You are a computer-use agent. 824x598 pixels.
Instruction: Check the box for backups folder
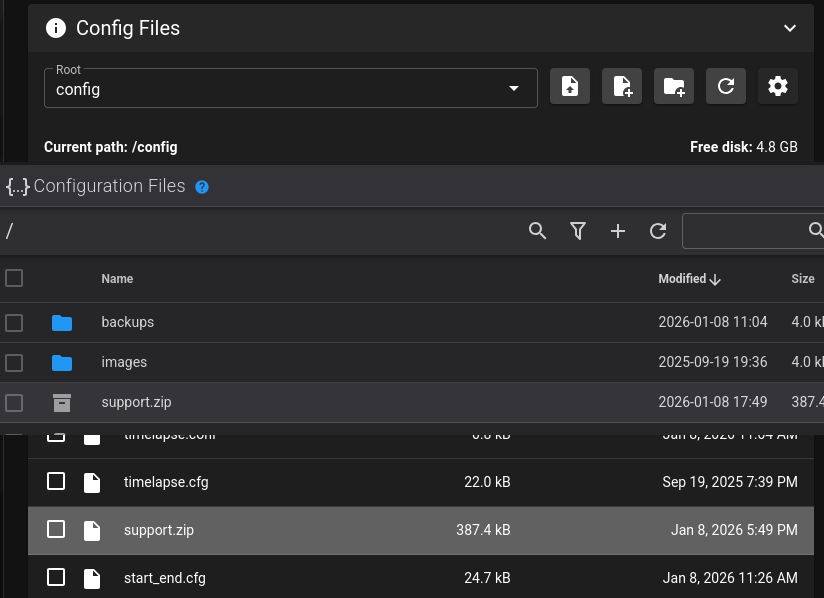tap(14, 323)
